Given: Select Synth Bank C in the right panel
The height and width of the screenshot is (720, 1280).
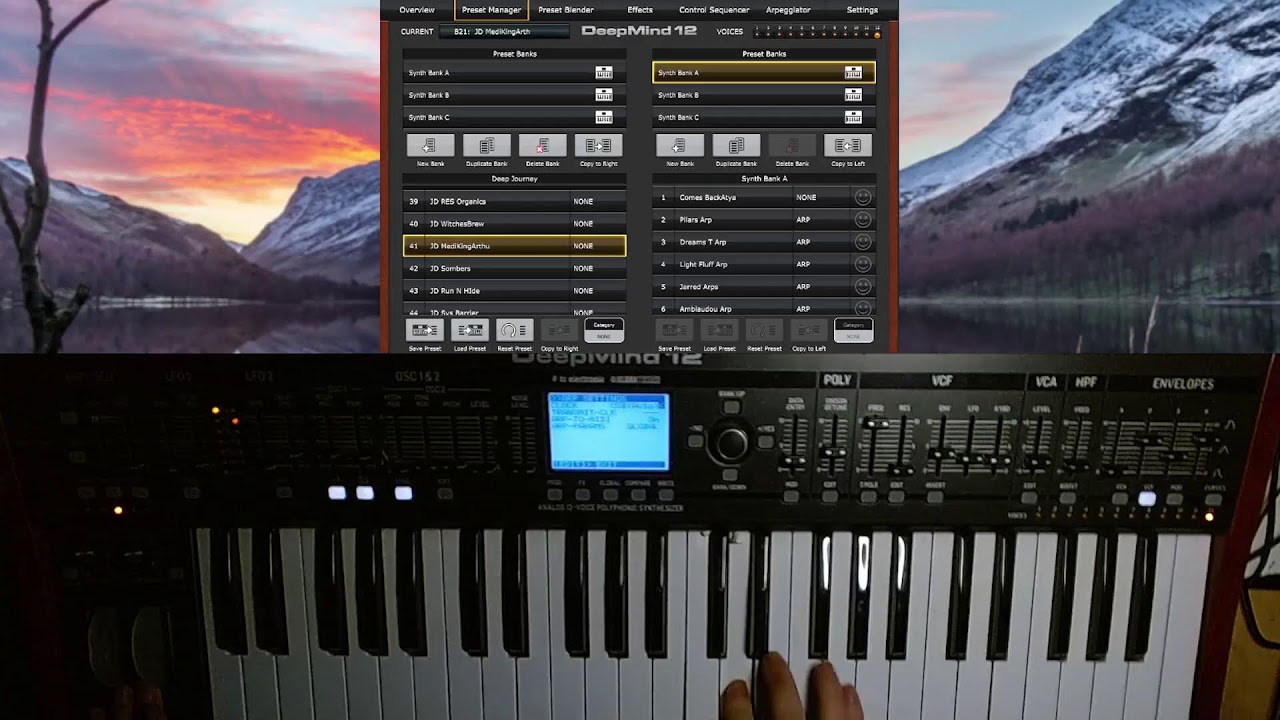Looking at the screenshot, I should pos(764,117).
